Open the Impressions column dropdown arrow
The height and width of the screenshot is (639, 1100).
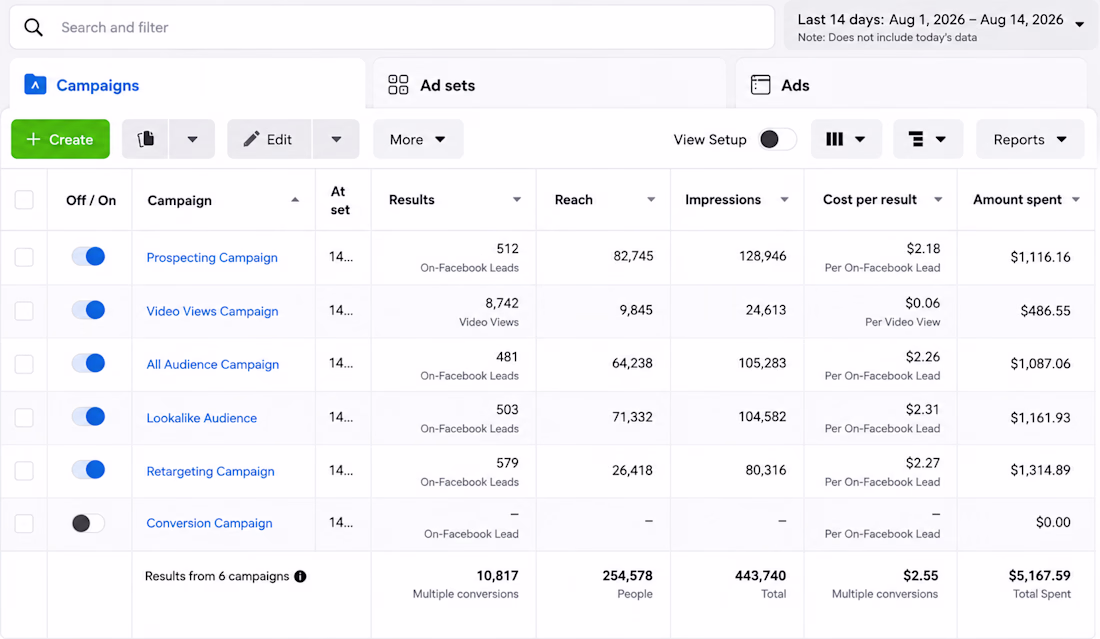(x=784, y=200)
